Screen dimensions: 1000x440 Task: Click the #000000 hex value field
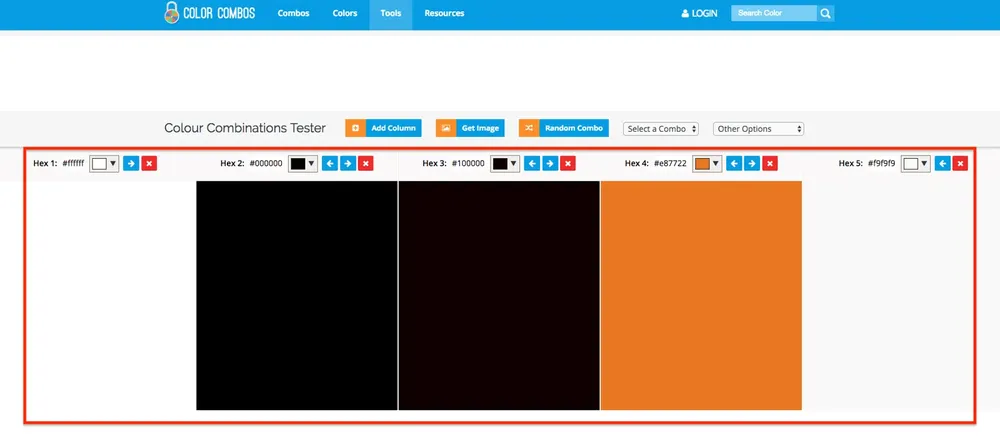click(x=266, y=164)
